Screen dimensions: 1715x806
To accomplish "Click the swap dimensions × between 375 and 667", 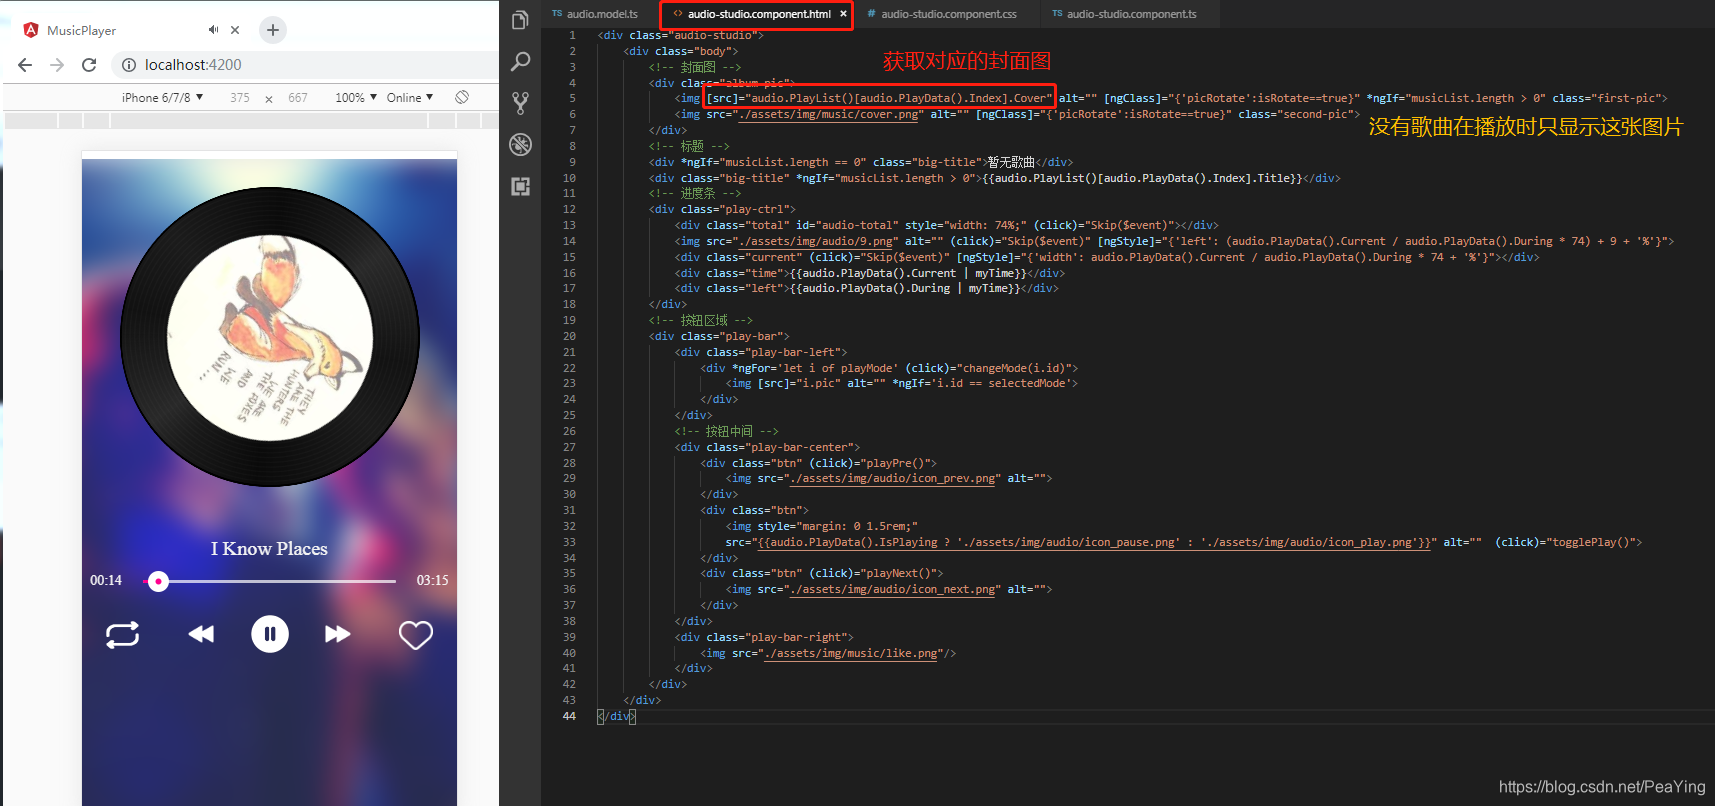I will pos(269,98).
